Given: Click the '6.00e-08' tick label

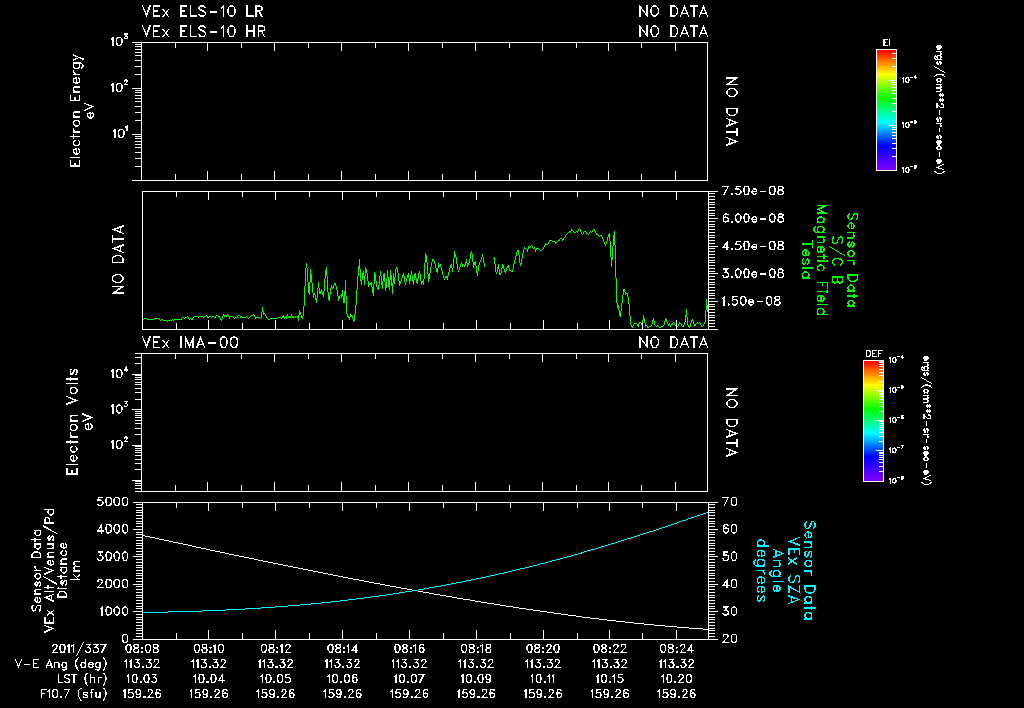Looking at the screenshot, I should (x=753, y=218).
